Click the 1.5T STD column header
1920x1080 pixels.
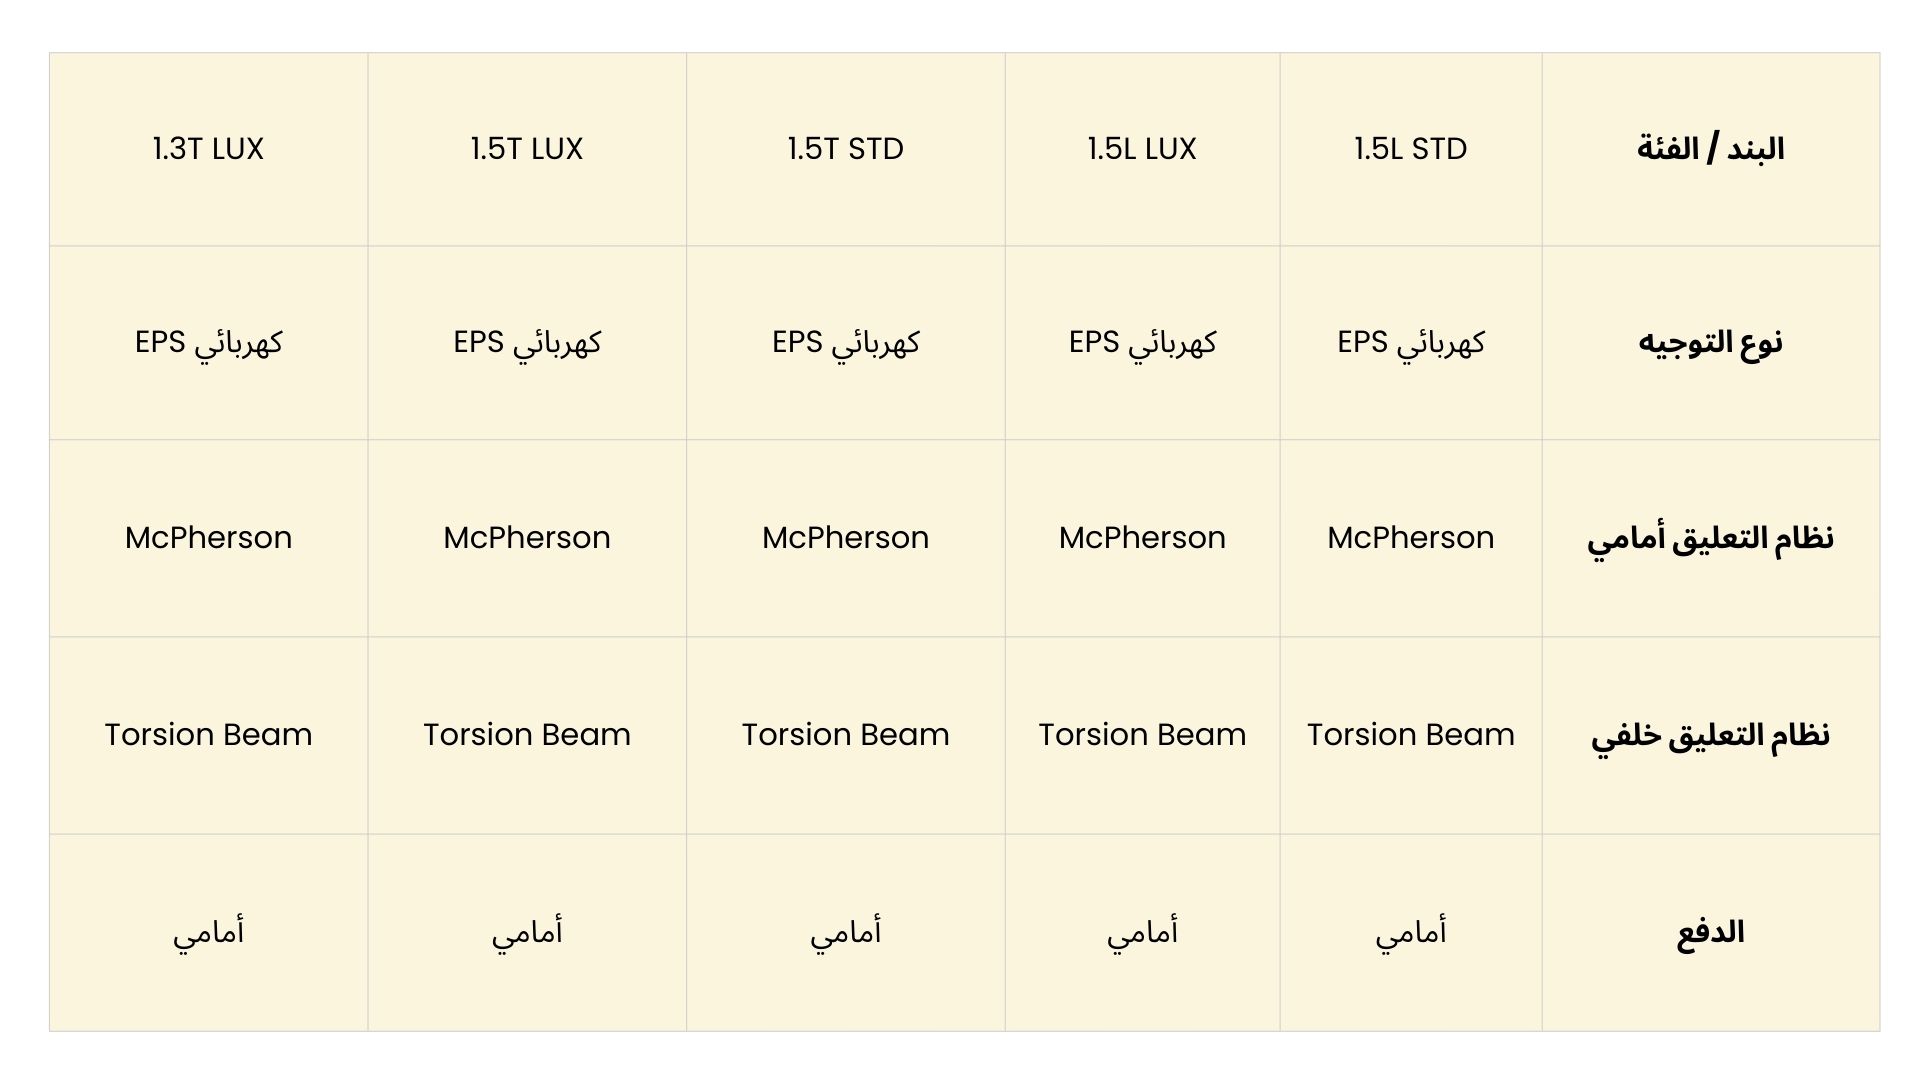tap(845, 149)
